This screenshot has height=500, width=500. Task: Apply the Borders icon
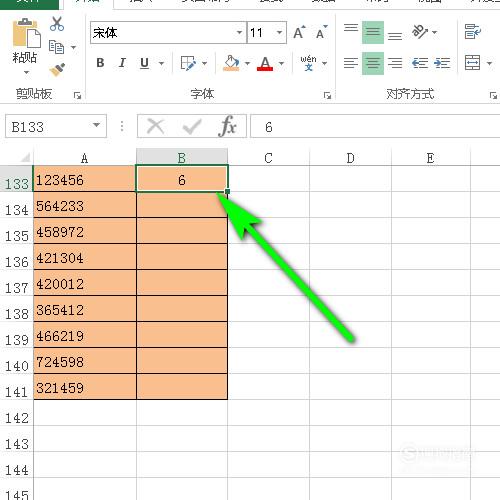click(x=188, y=63)
